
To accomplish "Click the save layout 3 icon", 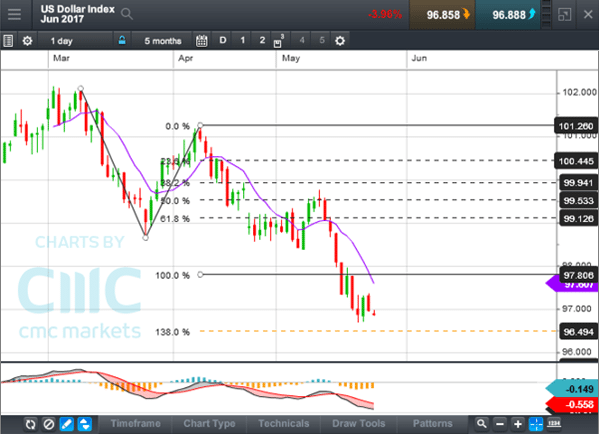I will pos(278,41).
